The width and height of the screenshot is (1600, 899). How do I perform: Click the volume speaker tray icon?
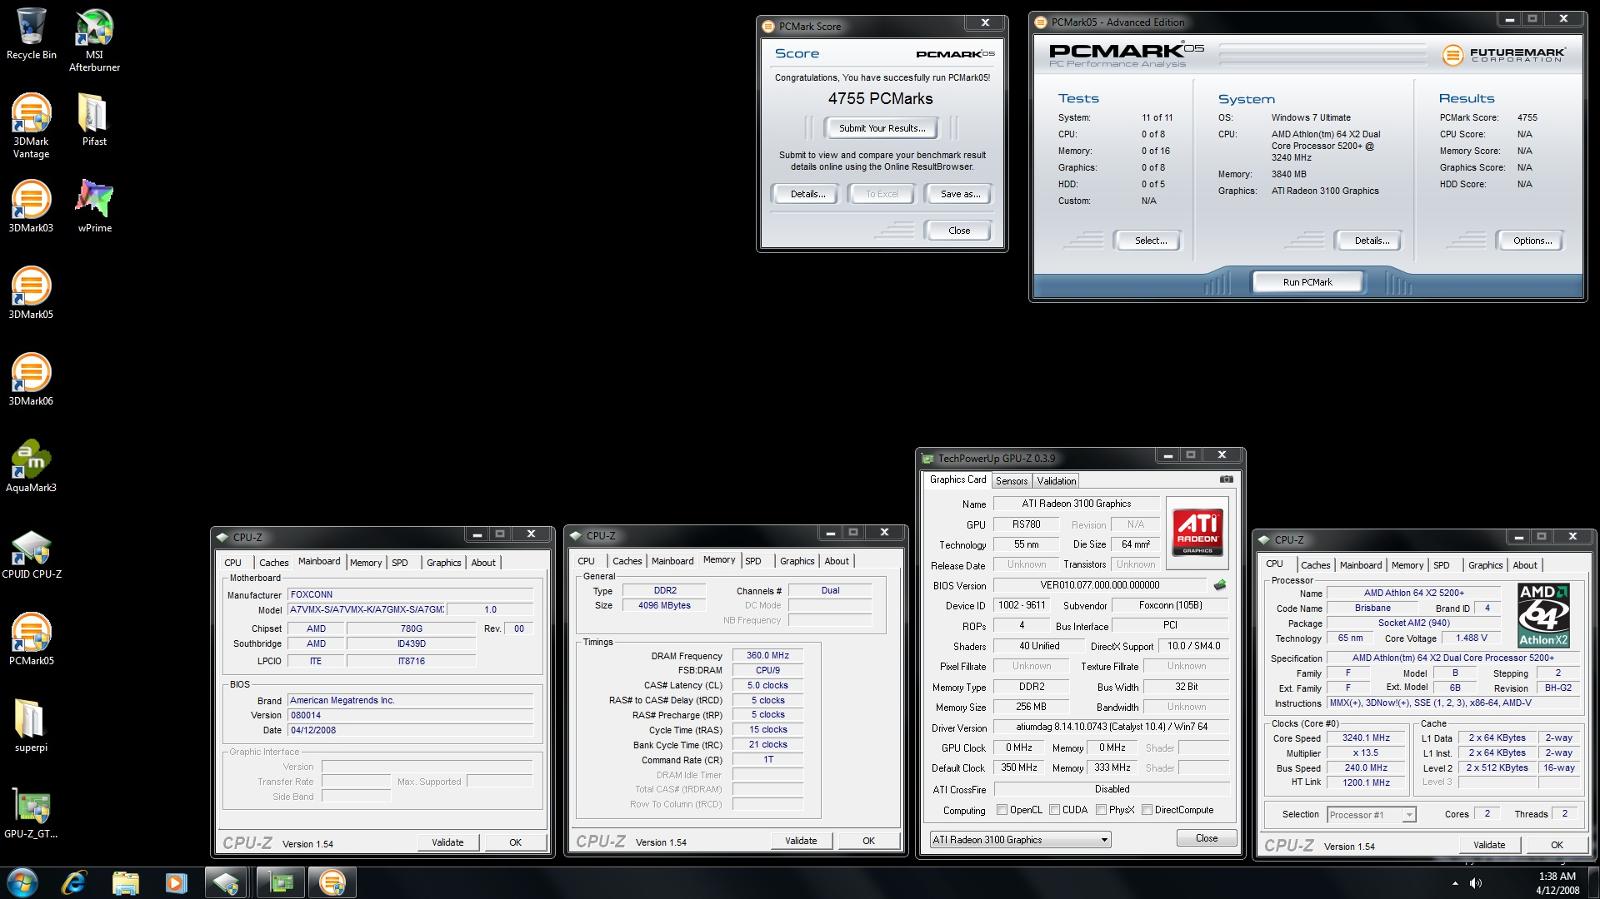click(x=1476, y=883)
